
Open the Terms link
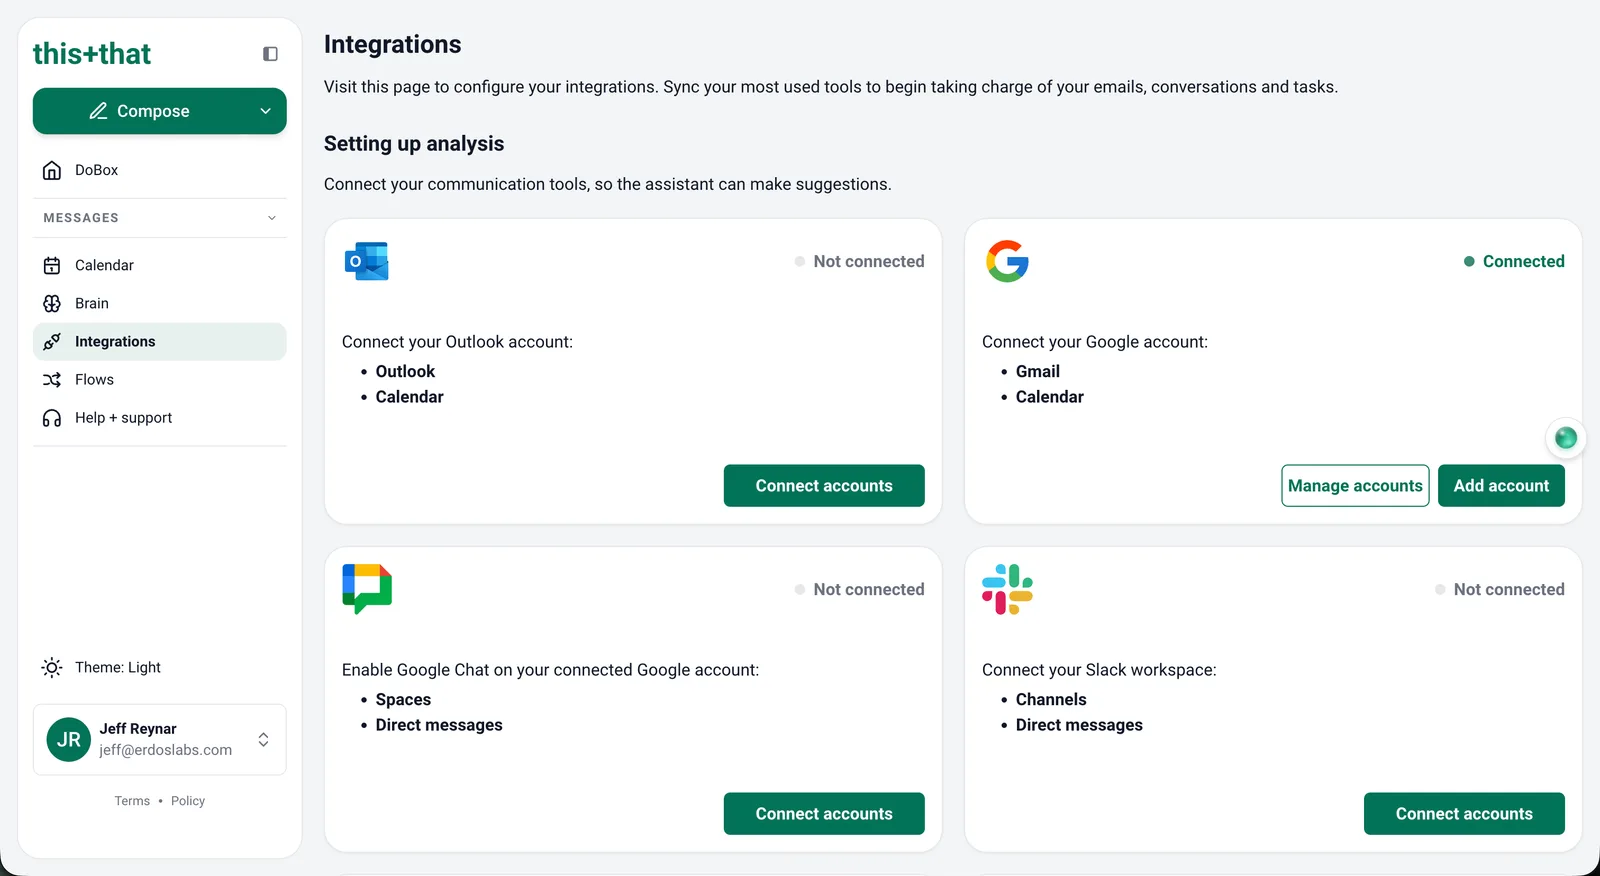coord(132,801)
